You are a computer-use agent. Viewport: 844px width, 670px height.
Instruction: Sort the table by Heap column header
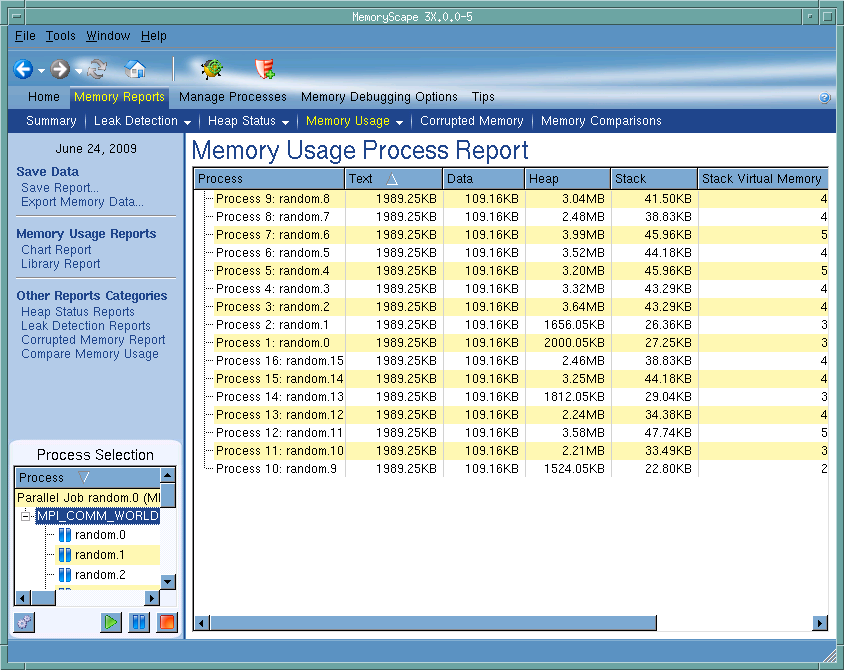pos(567,179)
